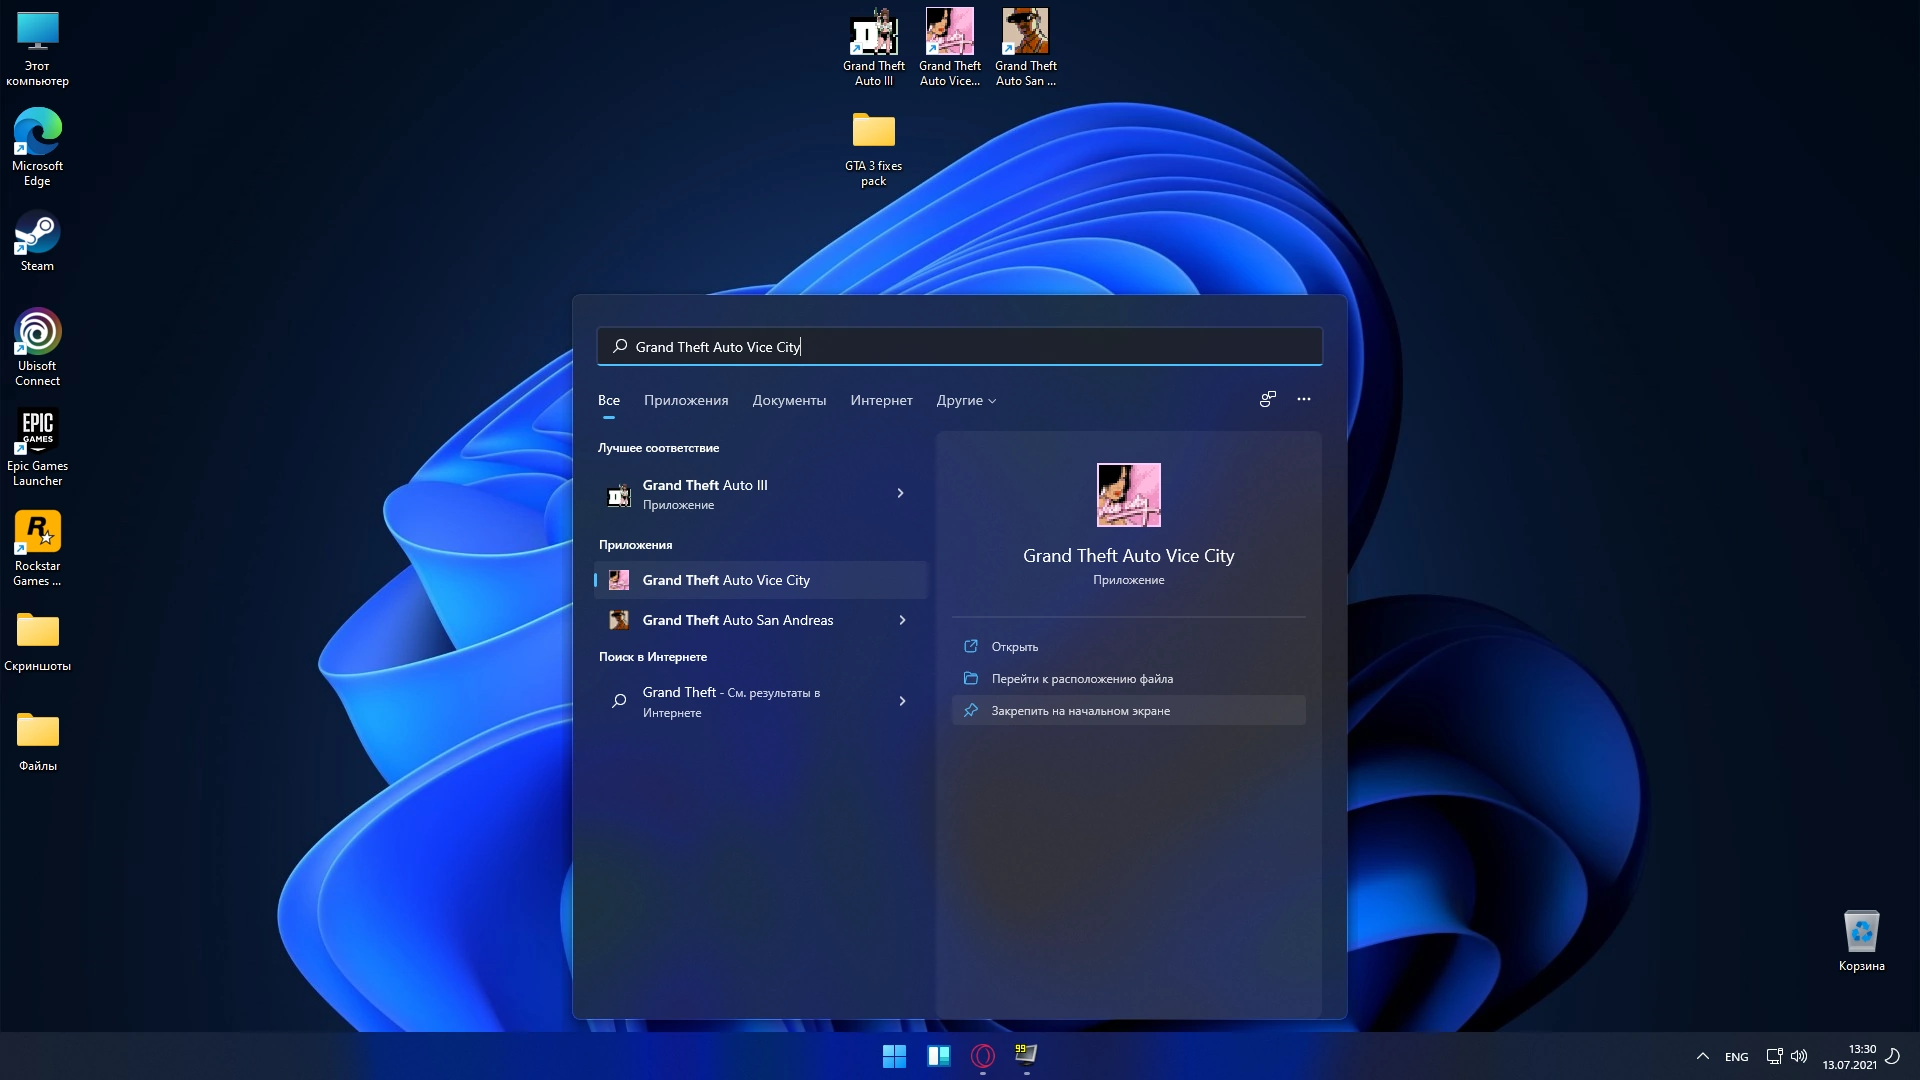
Task: Show hidden tray icons with the chevron
Action: point(1702,1056)
